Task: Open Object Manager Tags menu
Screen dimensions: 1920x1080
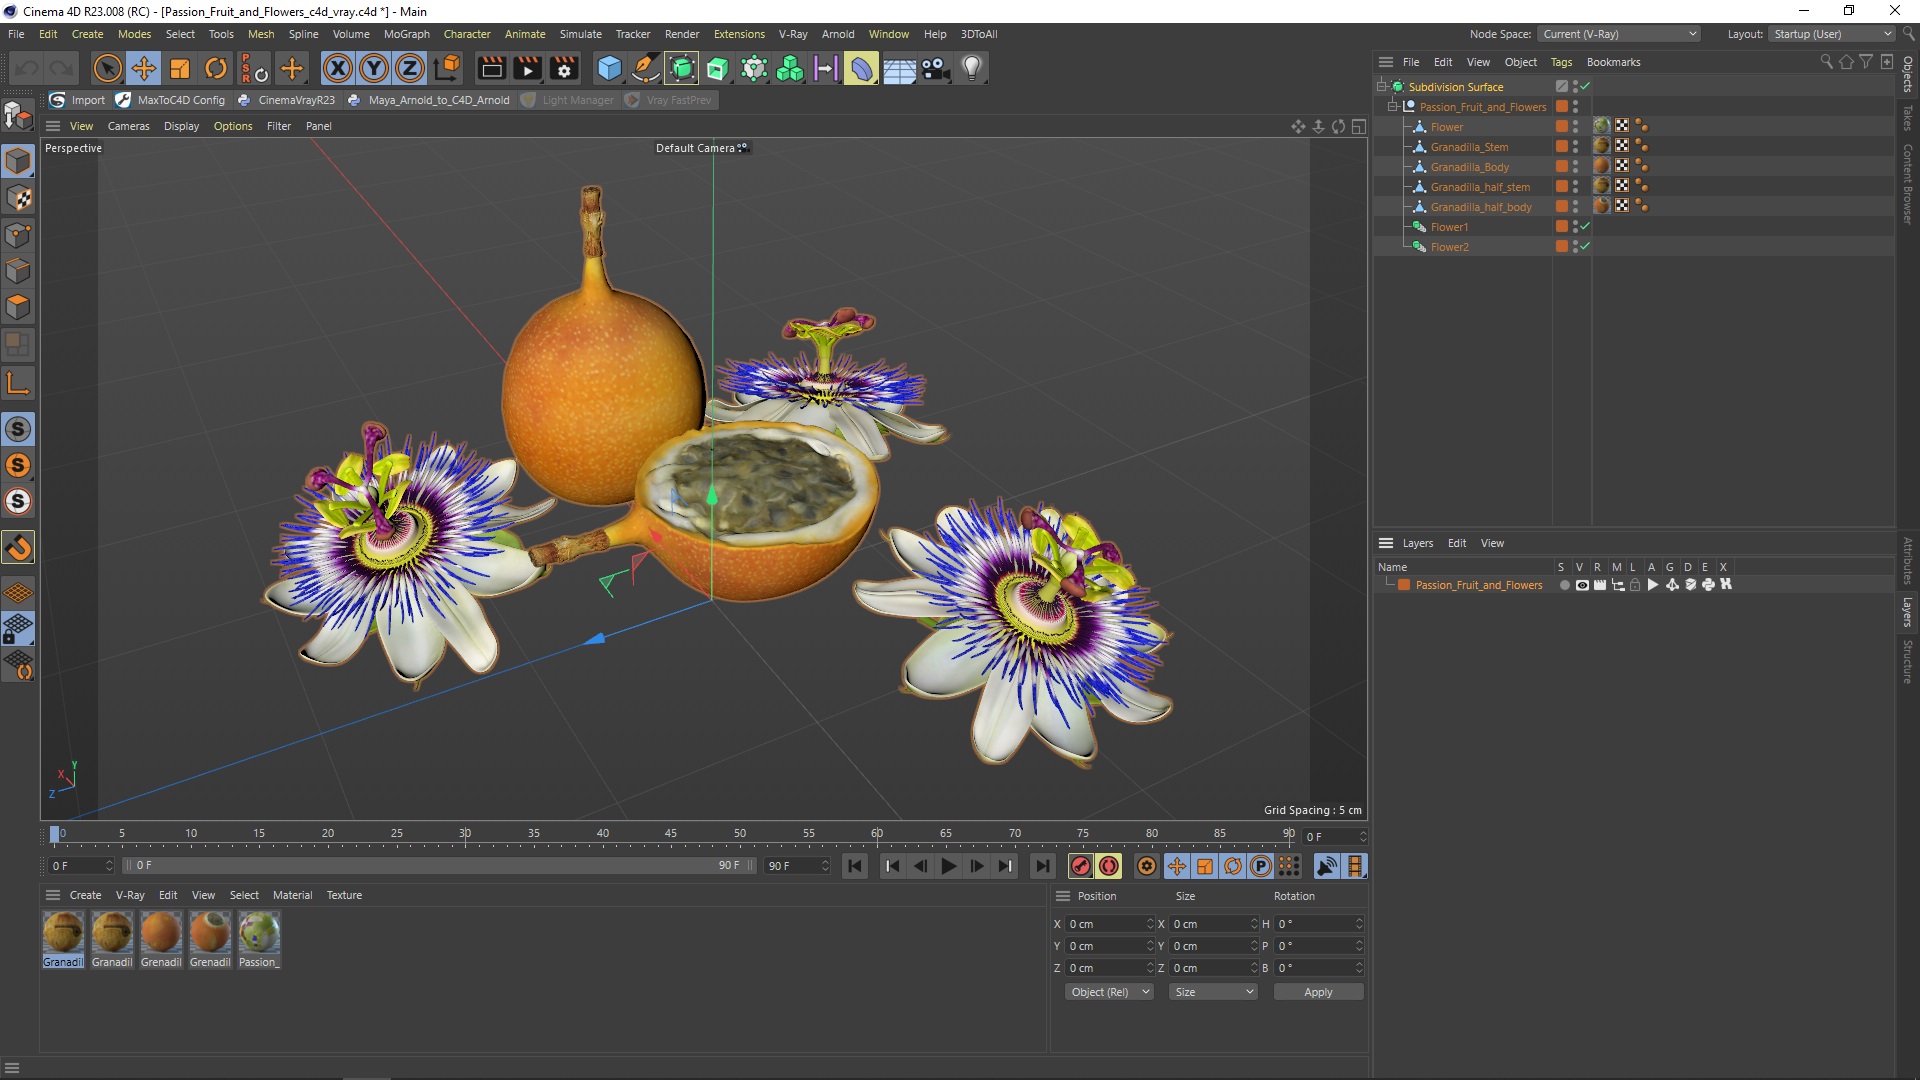Action: [1561, 62]
